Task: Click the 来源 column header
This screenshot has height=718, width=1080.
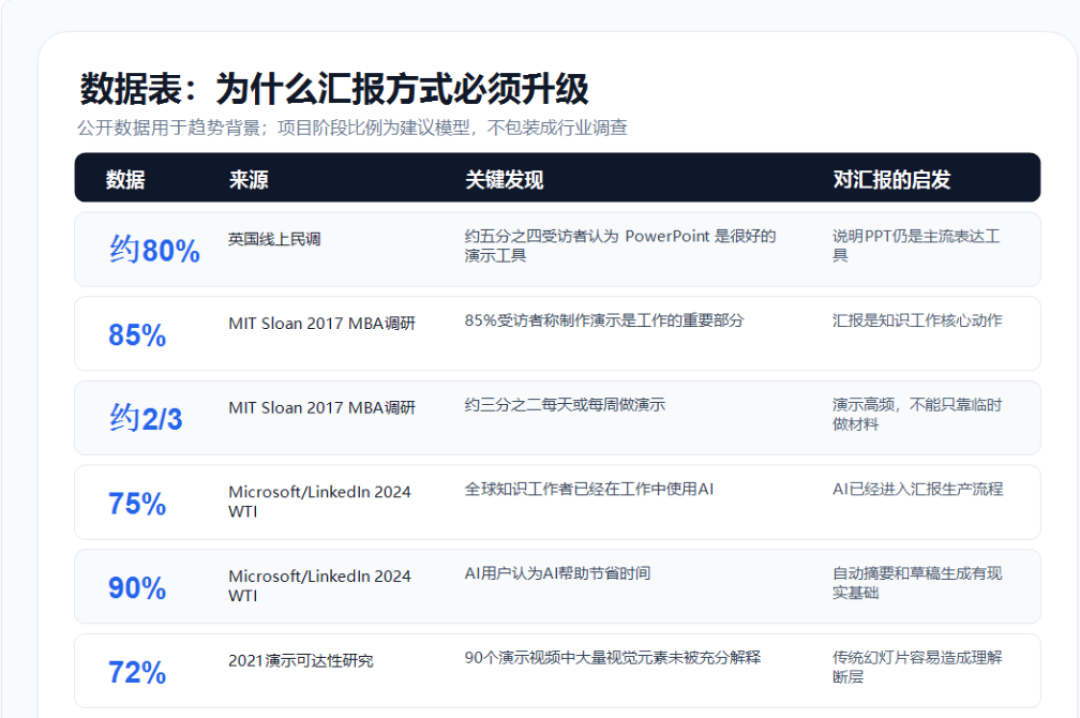Action: coord(248,180)
